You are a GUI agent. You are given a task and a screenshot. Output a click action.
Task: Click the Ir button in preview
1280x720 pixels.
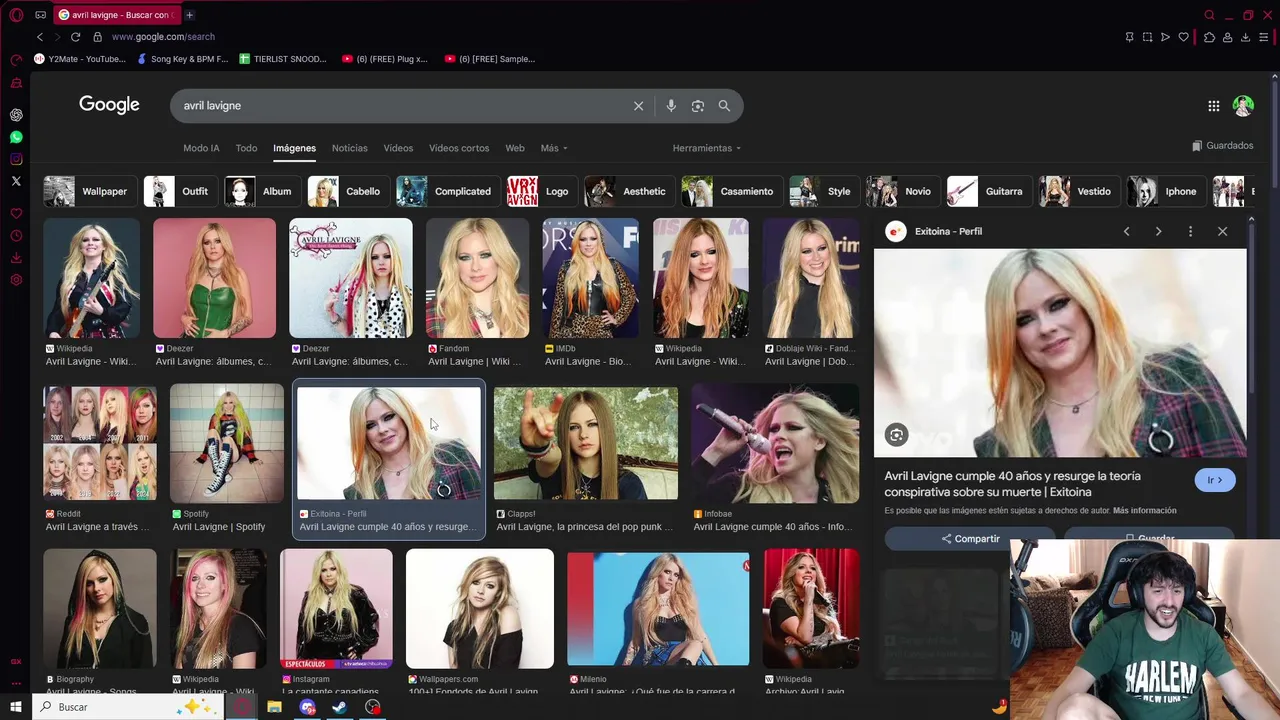coord(1215,480)
